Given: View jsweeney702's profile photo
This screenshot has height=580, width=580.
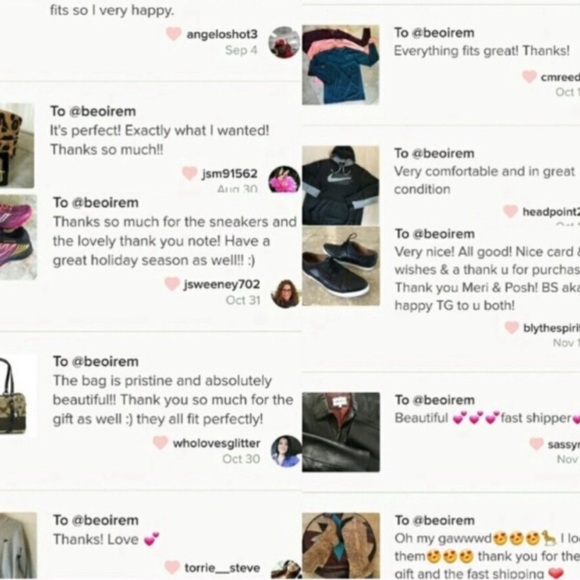Looking at the screenshot, I should click(286, 294).
